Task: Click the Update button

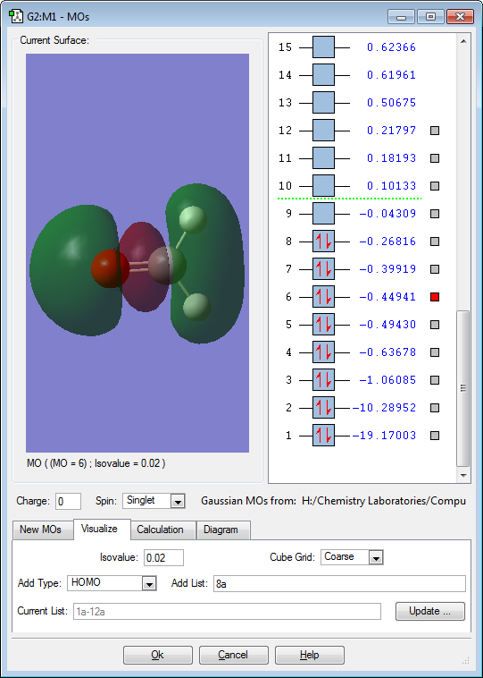Action: (430, 611)
